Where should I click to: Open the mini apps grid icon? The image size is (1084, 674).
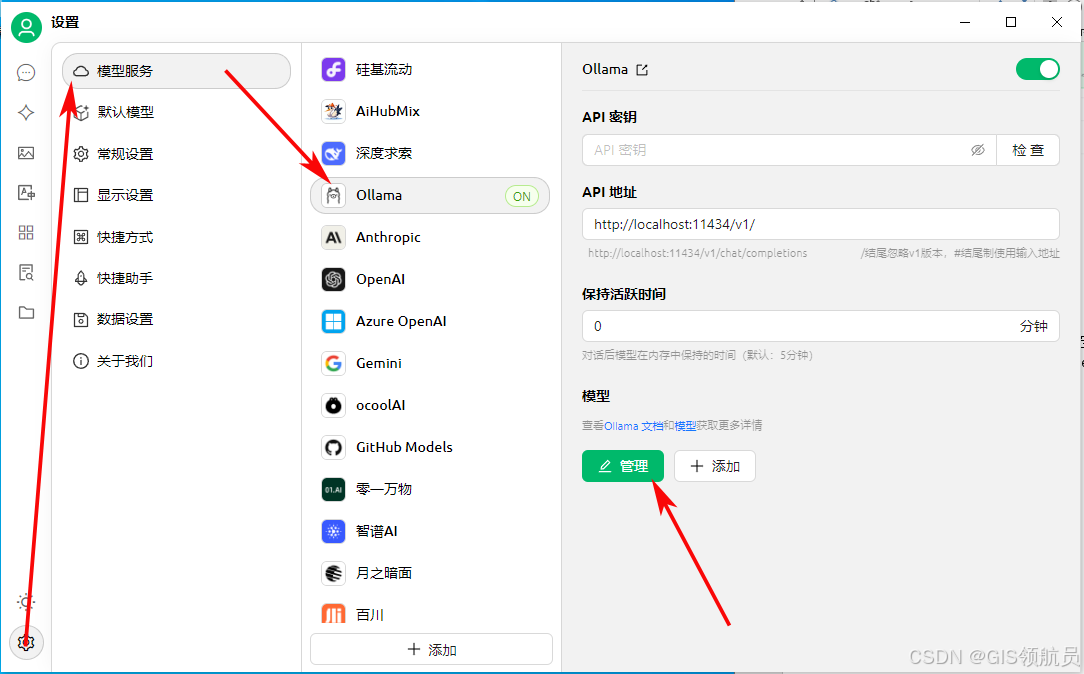[x=26, y=232]
